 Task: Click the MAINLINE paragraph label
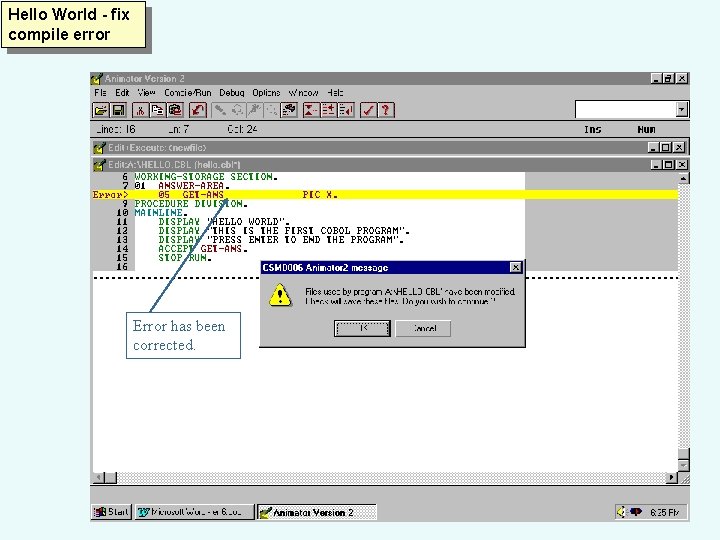pyautogui.click(x=161, y=213)
